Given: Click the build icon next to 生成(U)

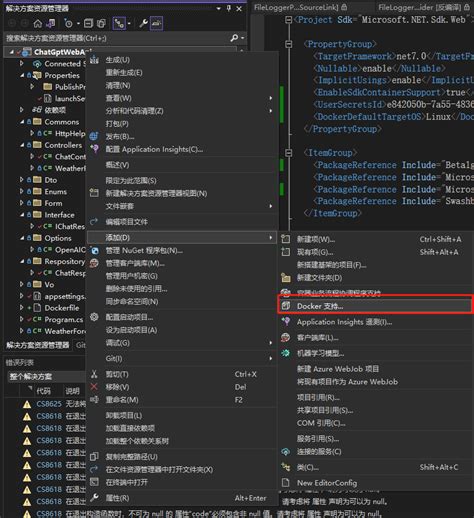Looking at the screenshot, I should pyautogui.click(x=94, y=60).
